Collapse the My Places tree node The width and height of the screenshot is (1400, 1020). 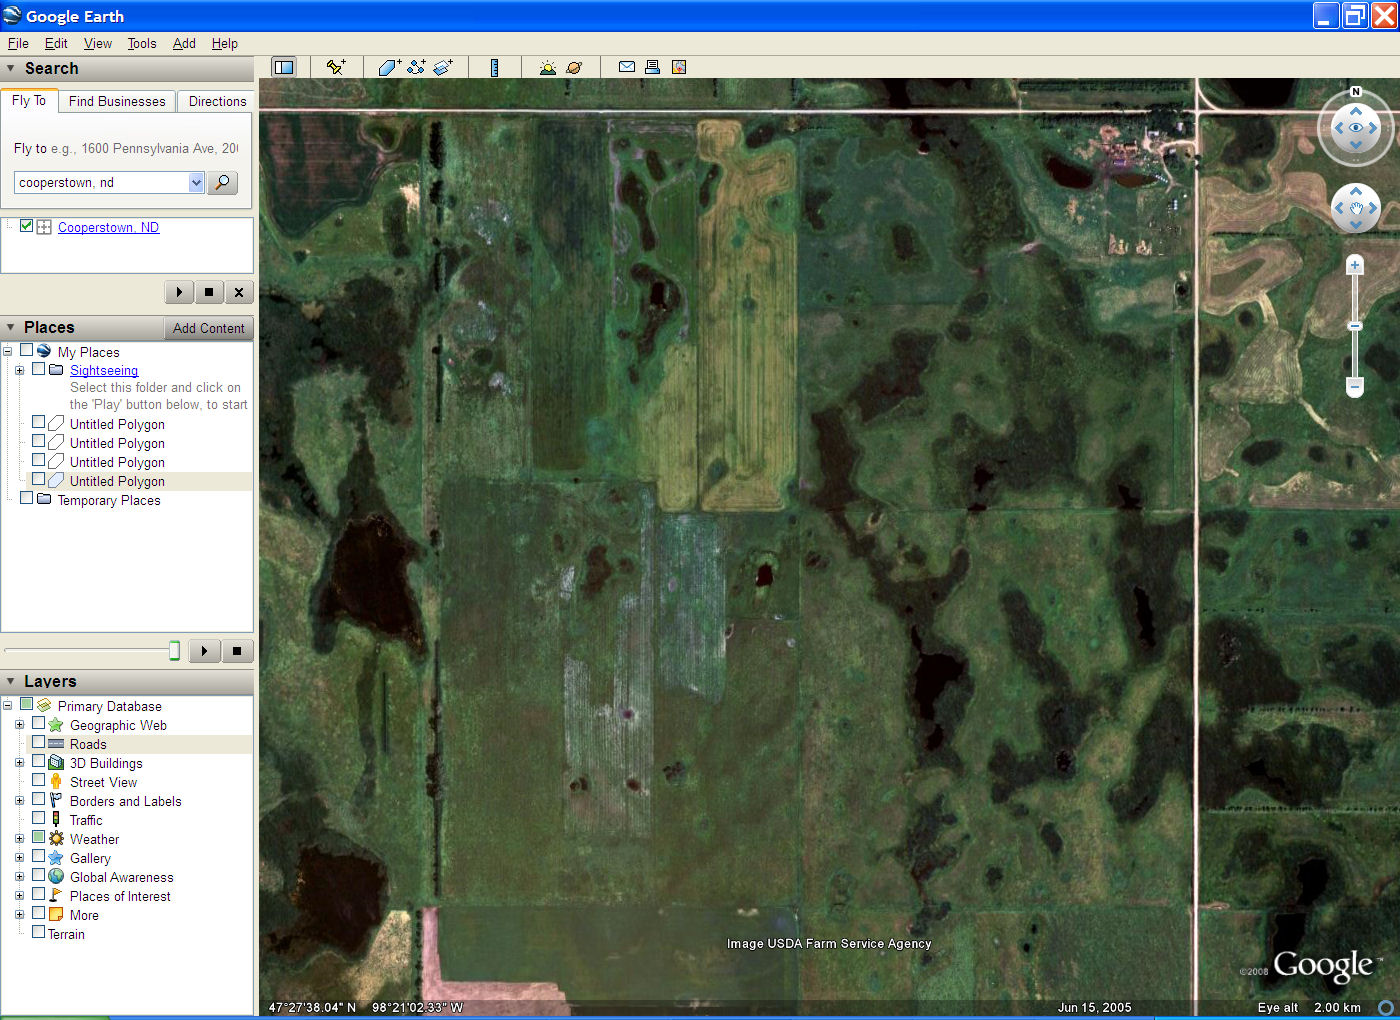[x=7, y=351]
